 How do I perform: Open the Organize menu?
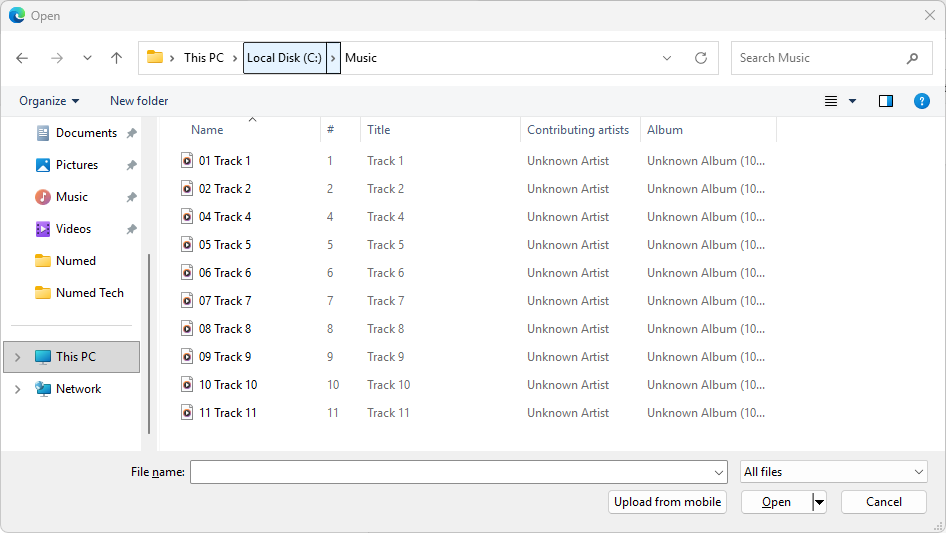49,101
